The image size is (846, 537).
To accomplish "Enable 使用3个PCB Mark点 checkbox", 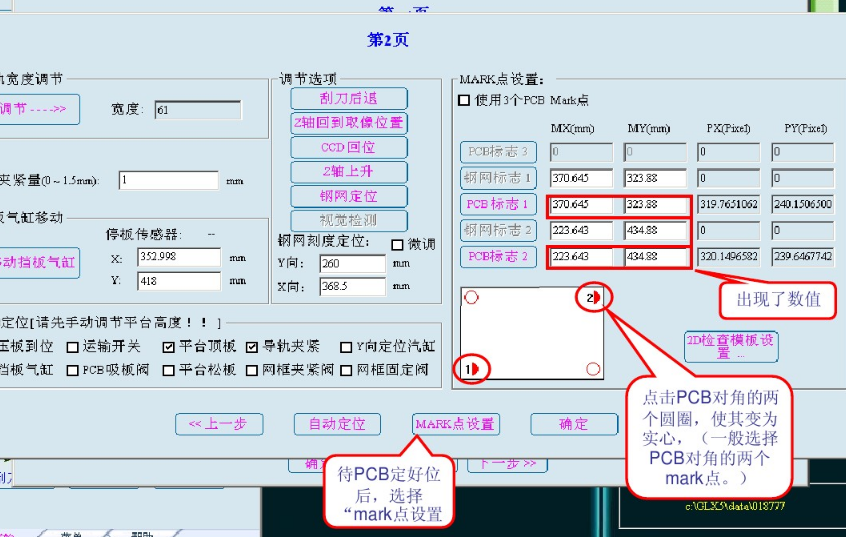I will [464, 100].
